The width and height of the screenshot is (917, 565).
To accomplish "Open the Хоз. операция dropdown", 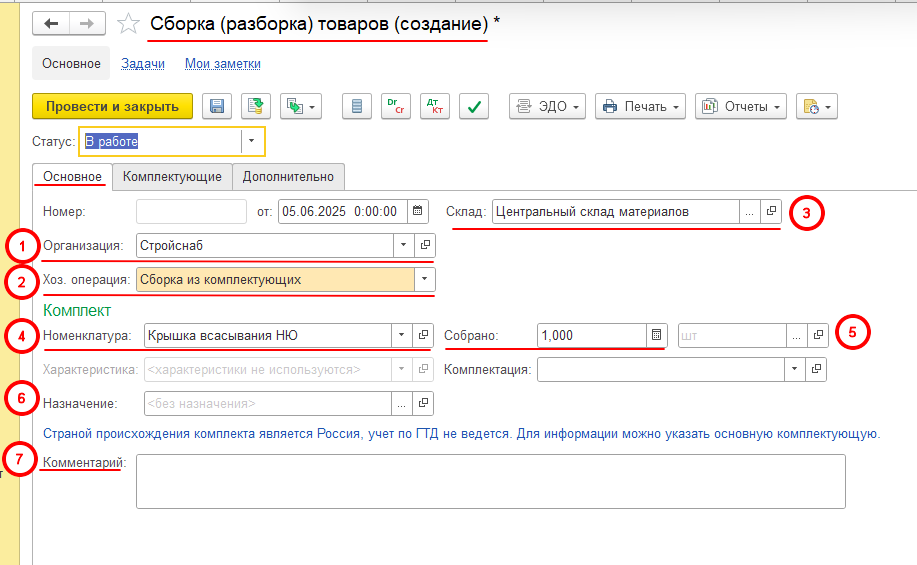I will [x=426, y=279].
